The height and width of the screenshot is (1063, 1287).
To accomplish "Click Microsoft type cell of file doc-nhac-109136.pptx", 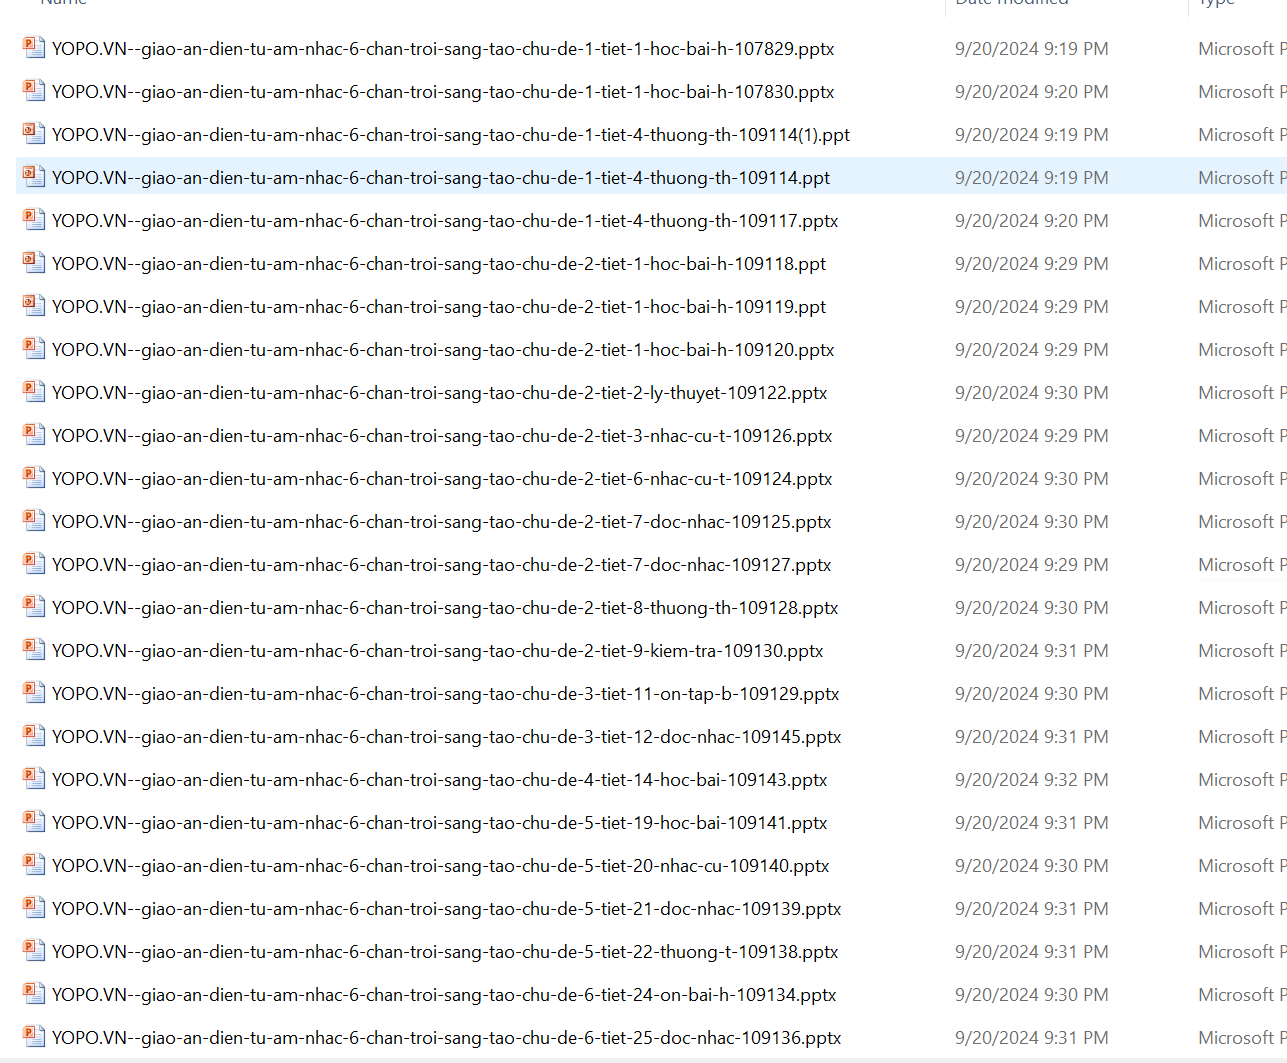I will (x=1242, y=1038).
